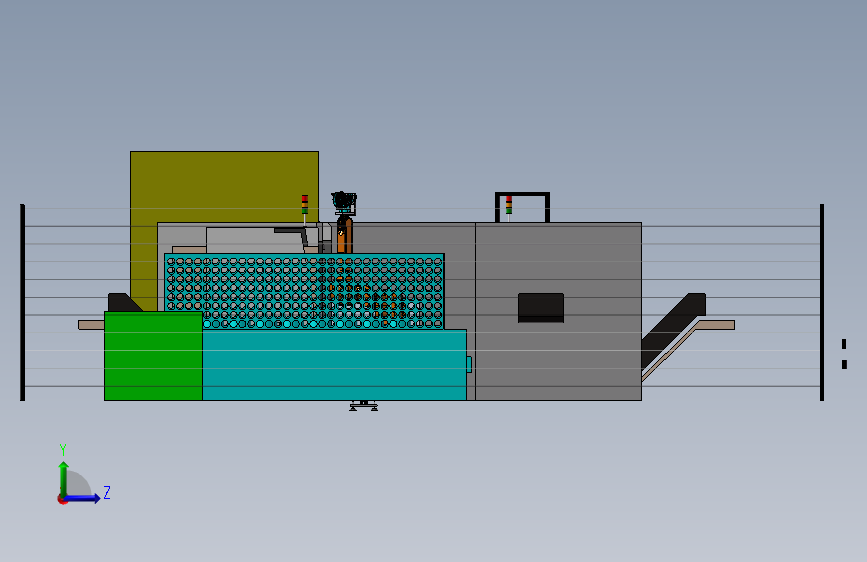Screen dimensions: 867x562
Task: Select the right section of the gray enclosure
Action: 558,311
